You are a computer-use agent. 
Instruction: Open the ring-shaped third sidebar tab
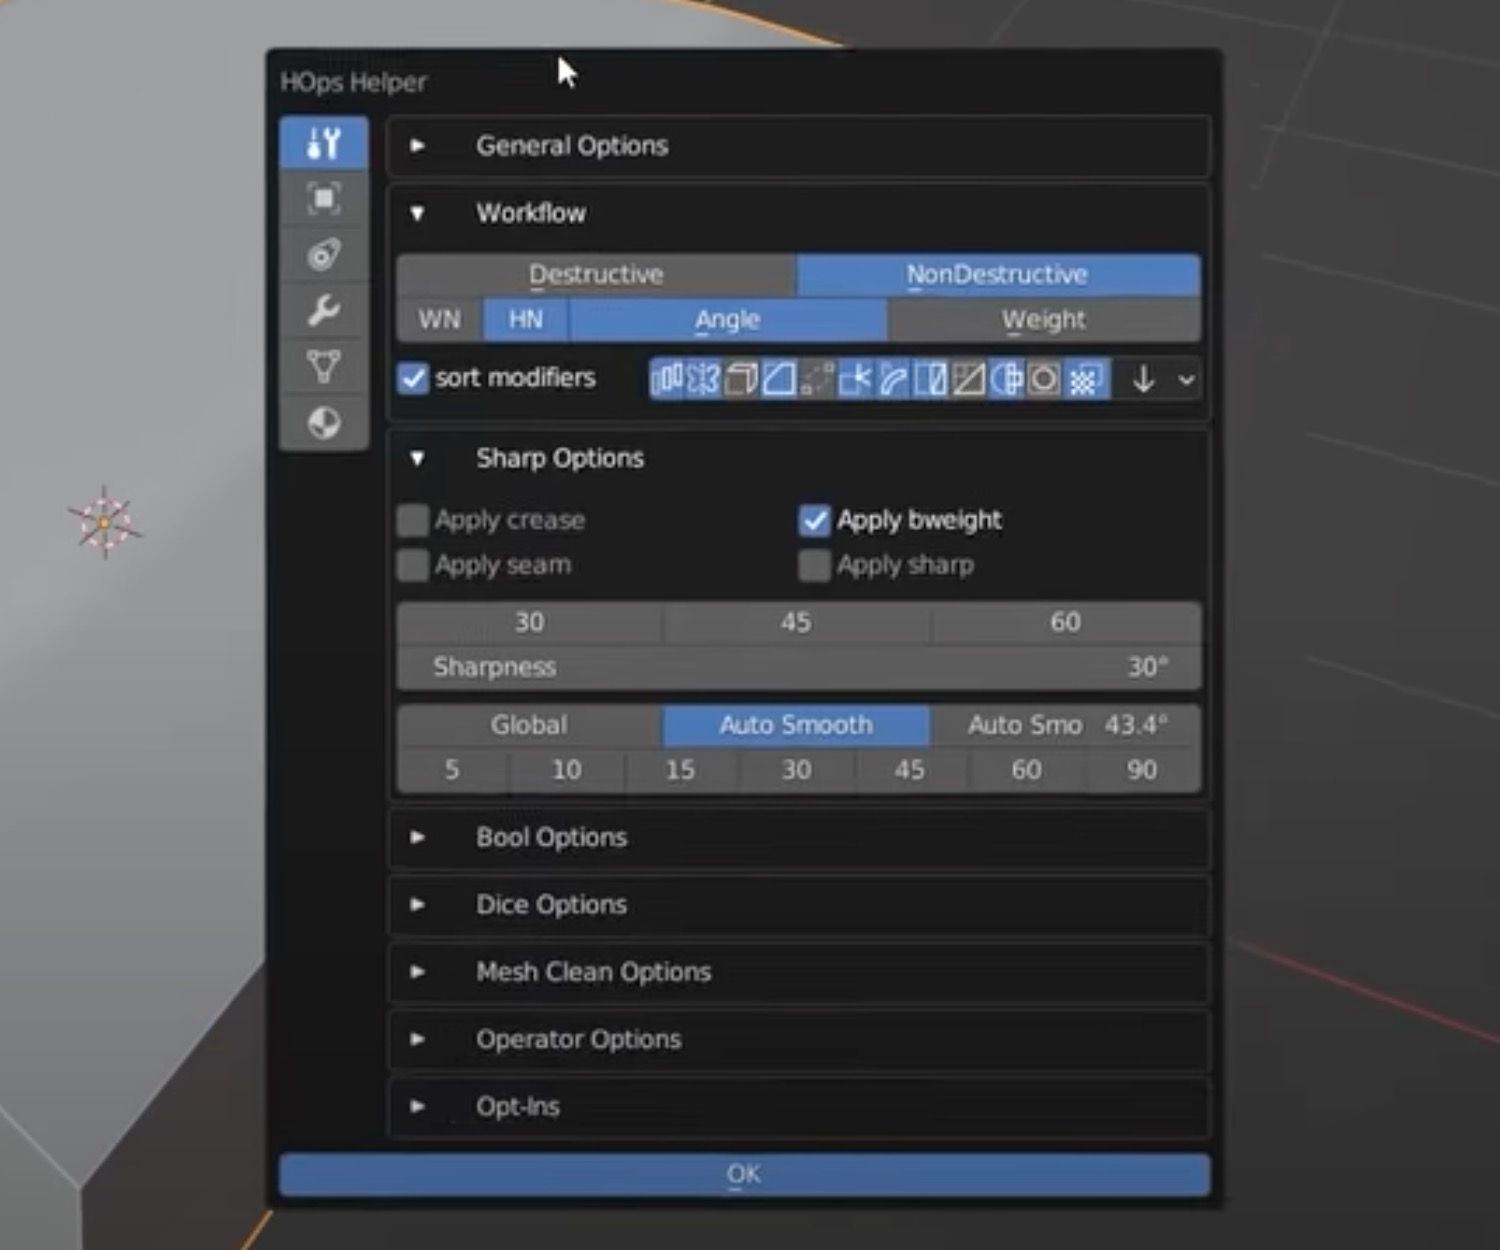point(324,254)
